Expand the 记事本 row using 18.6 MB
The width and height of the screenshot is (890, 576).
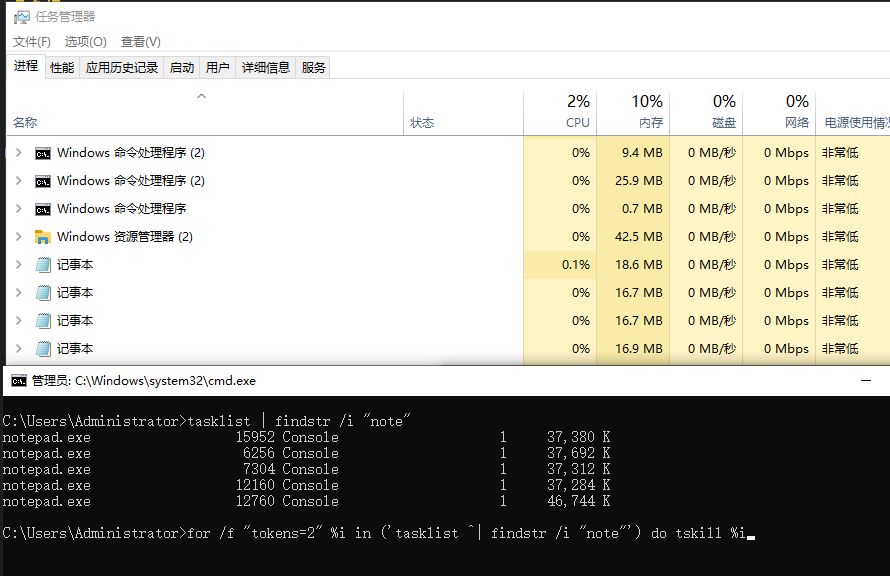tap(19, 264)
